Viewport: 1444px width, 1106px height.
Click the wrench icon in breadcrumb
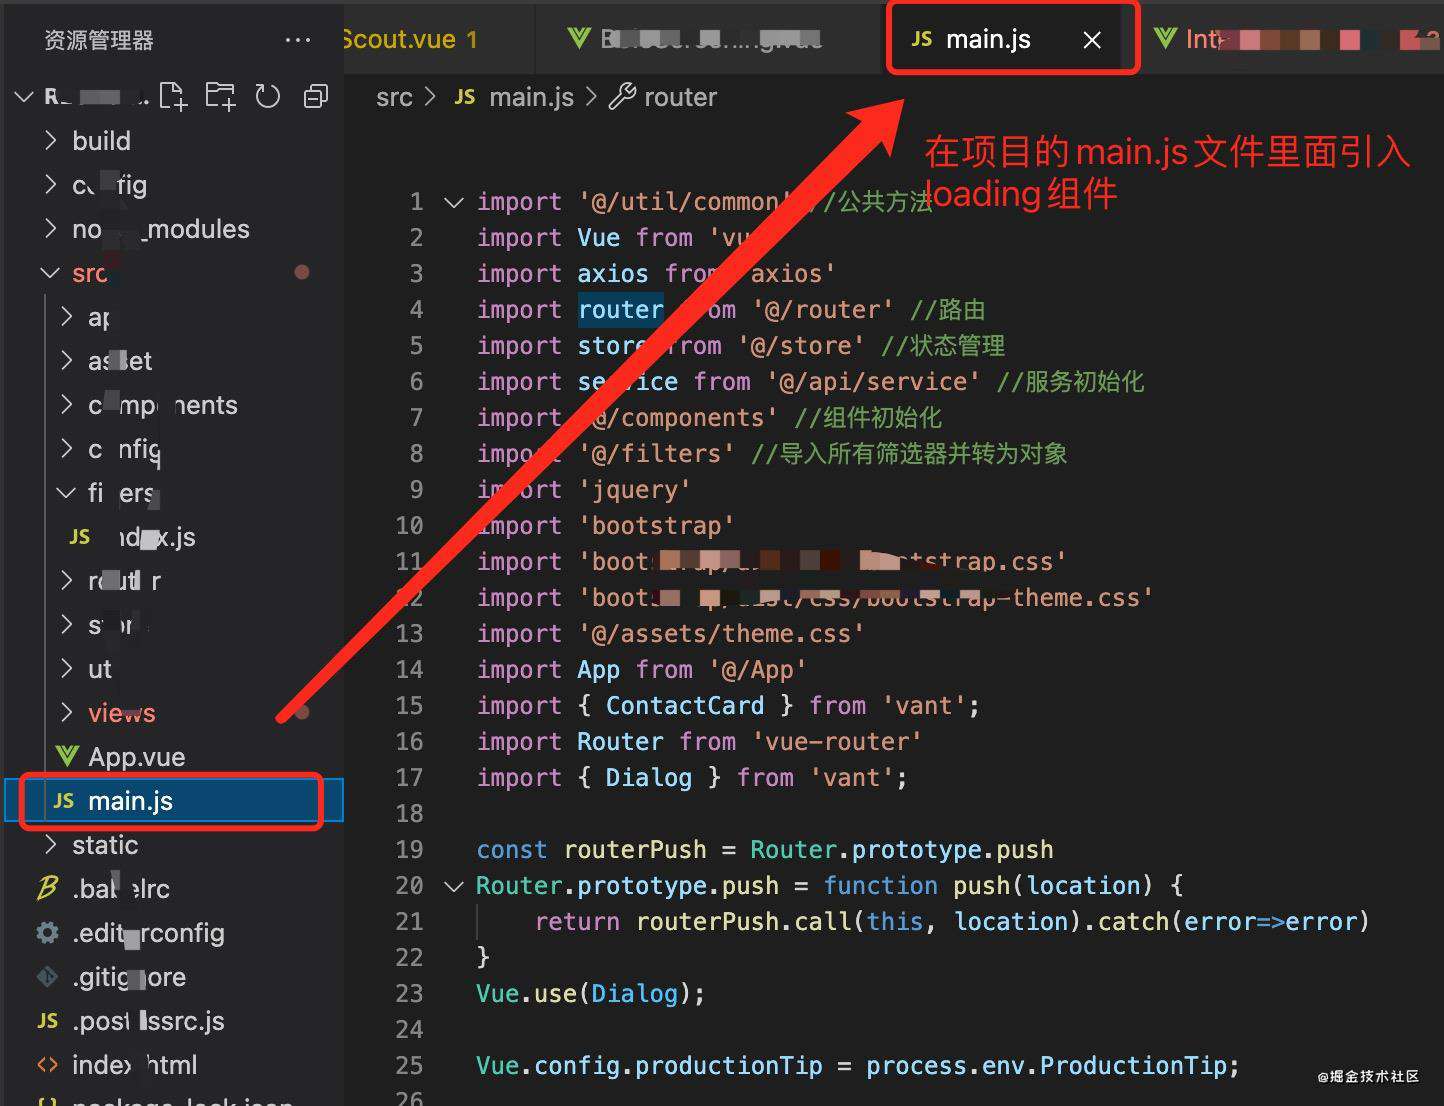(x=622, y=96)
